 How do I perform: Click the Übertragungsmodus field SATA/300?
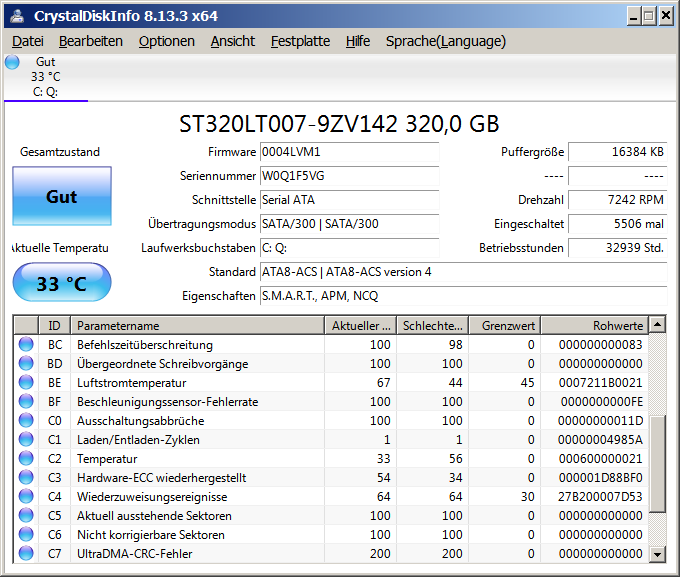tap(350, 224)
